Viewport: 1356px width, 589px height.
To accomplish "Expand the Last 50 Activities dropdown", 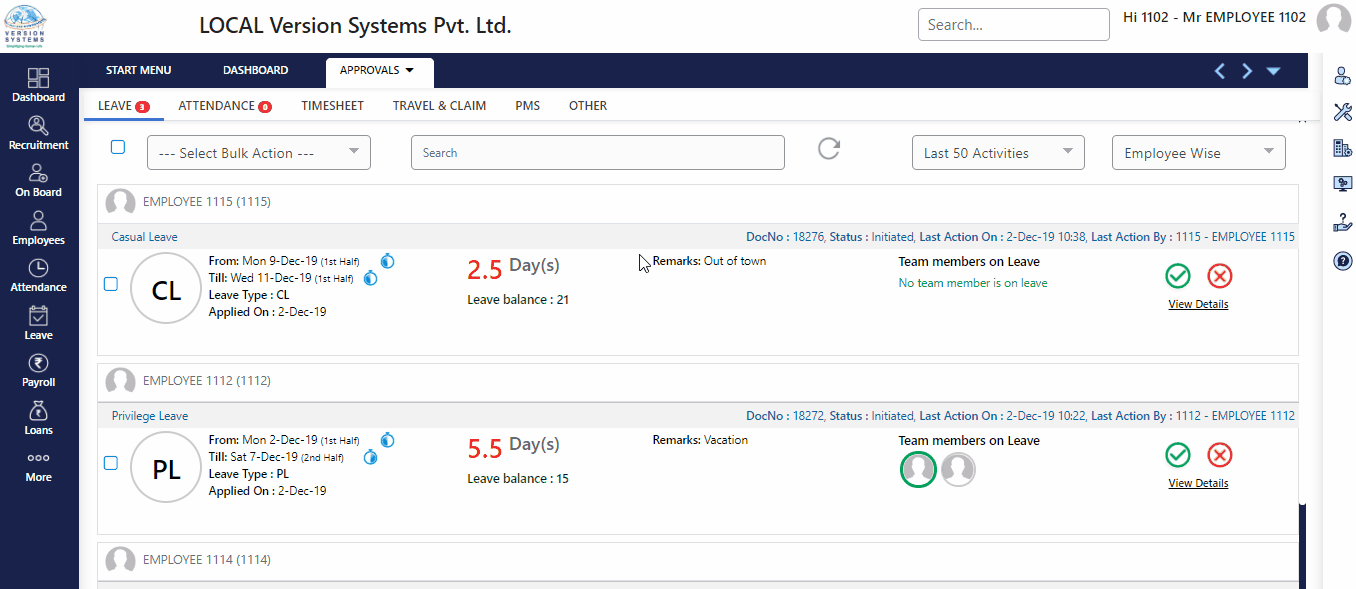I will tap(998, 153).
